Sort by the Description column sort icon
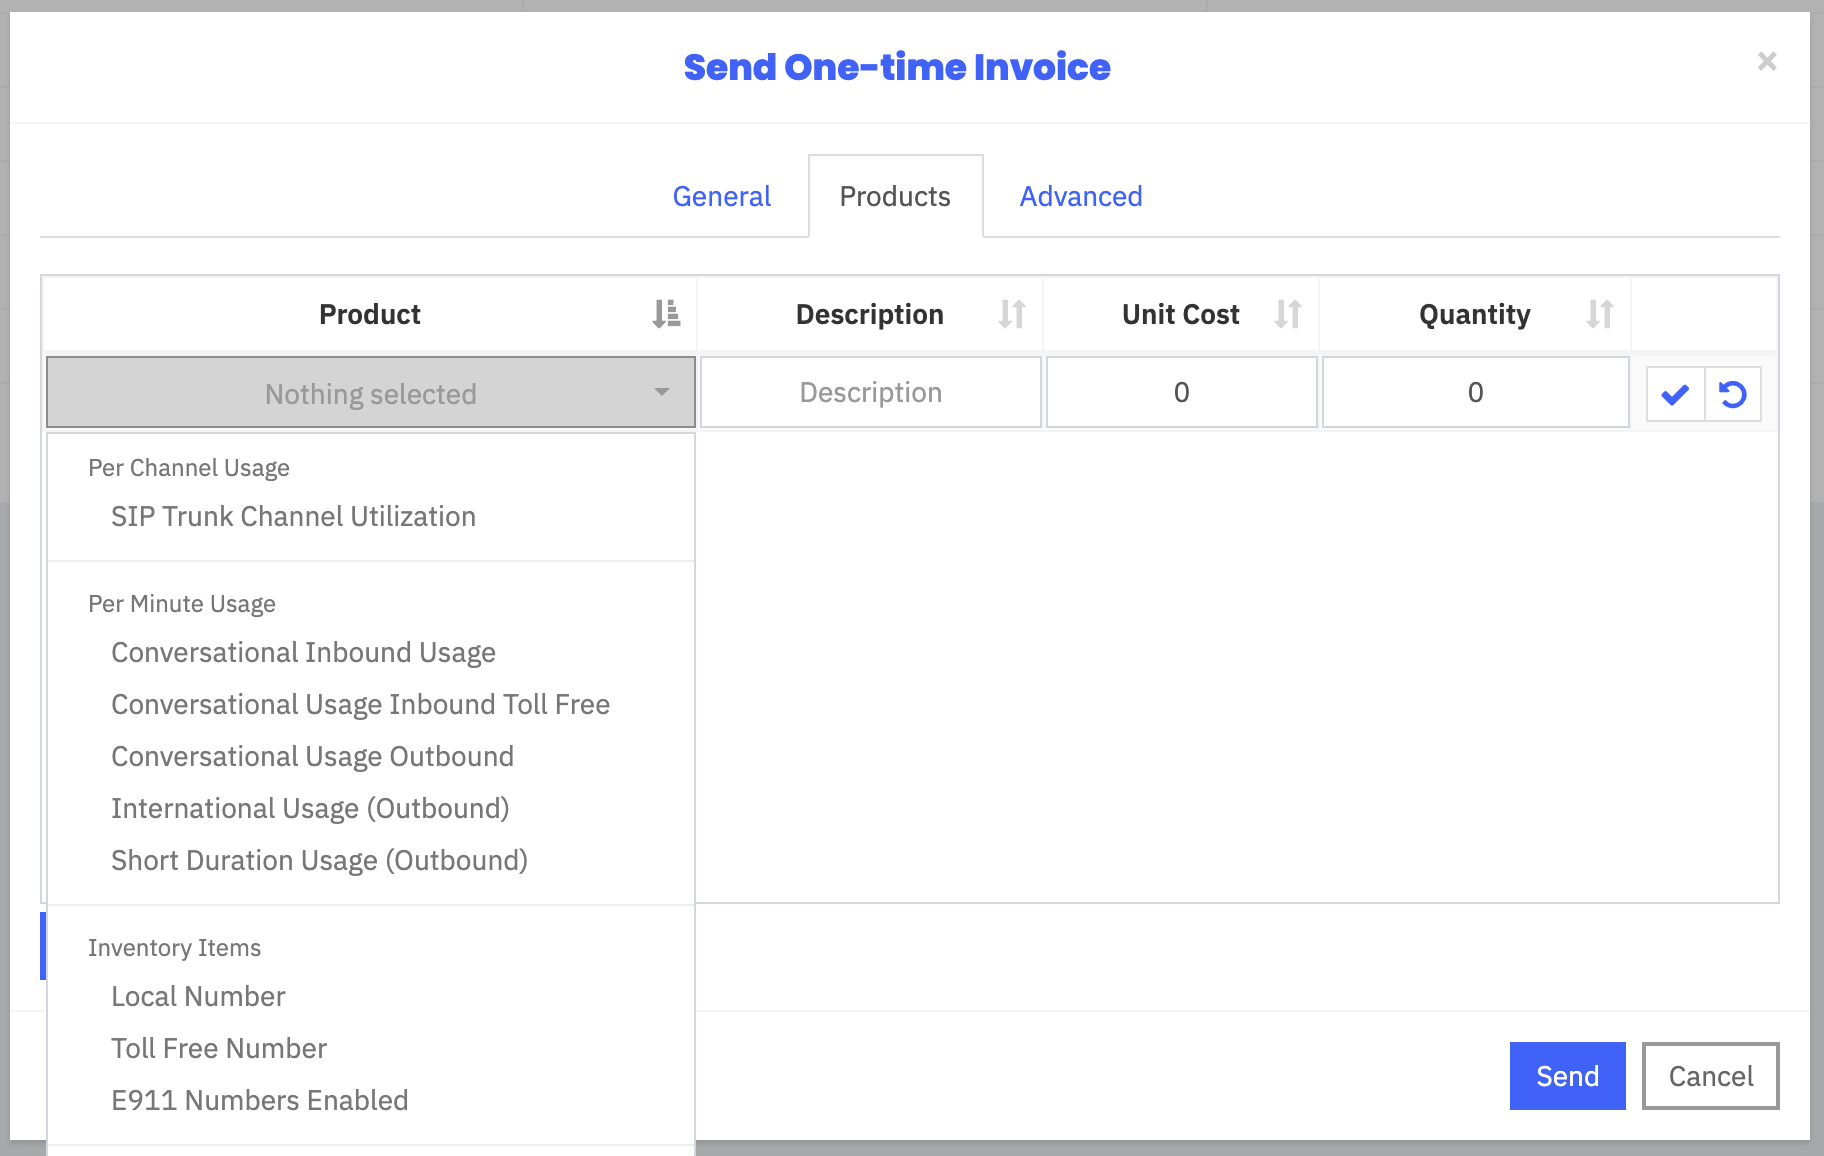Image resolution: width=1824 pixels, height=1156 pixels. (1012, 314)
